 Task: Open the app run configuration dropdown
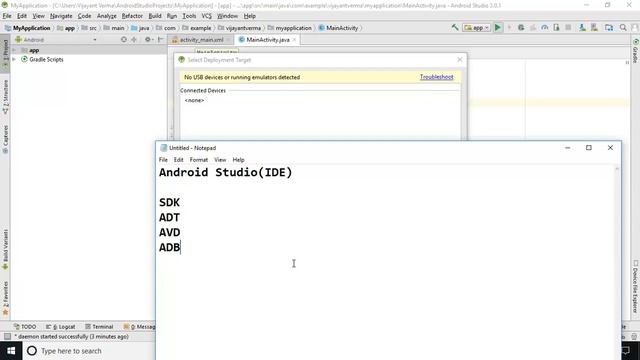[476, 28]
